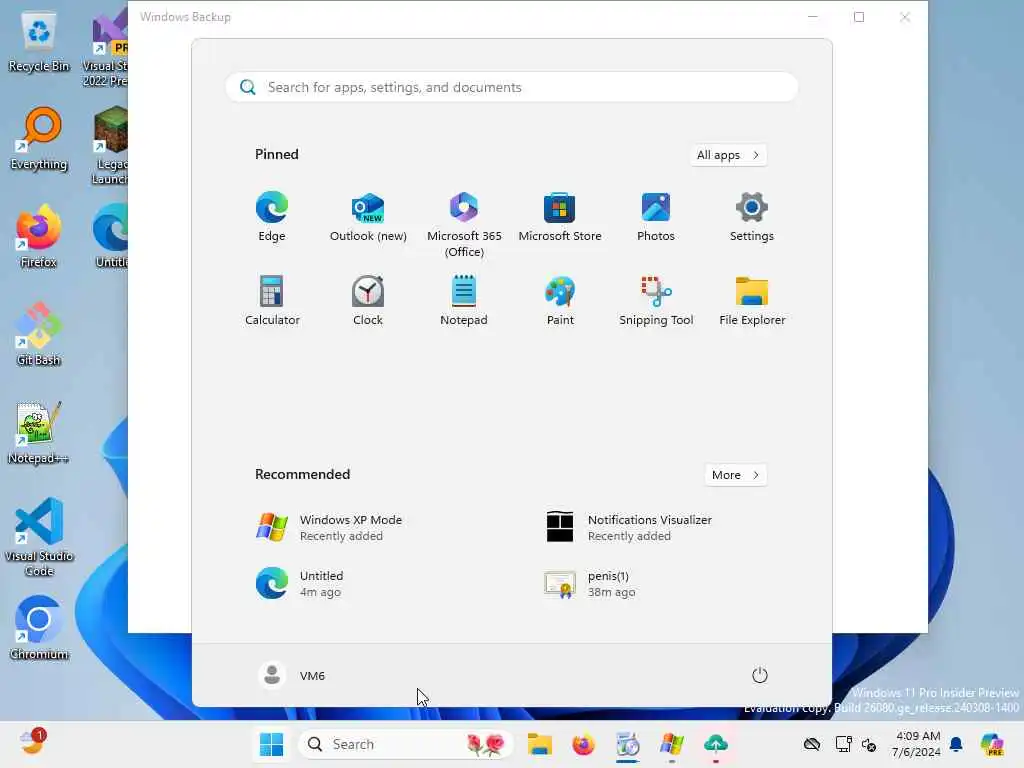Open Firefox from the taskbar
Image resolution: width=1024 pixels, height=768 pixels.
pos(583,744)
